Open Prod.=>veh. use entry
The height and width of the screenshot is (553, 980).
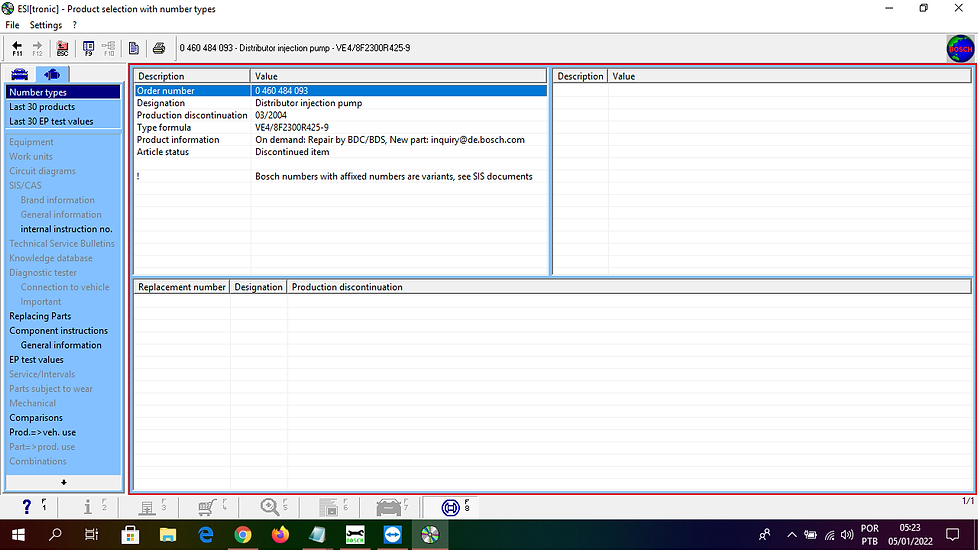tap(42, 432)
